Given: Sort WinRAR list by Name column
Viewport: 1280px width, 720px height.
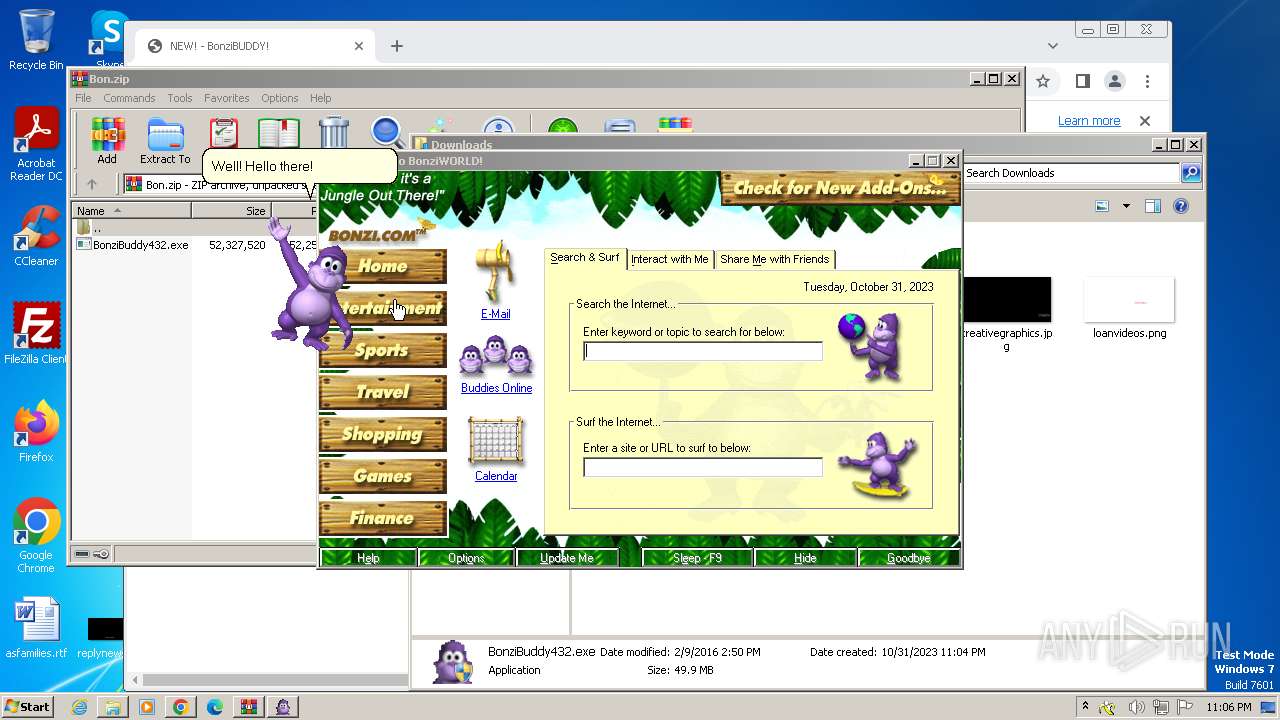Looking at the screenshot, I should click(x=131, y=211).
